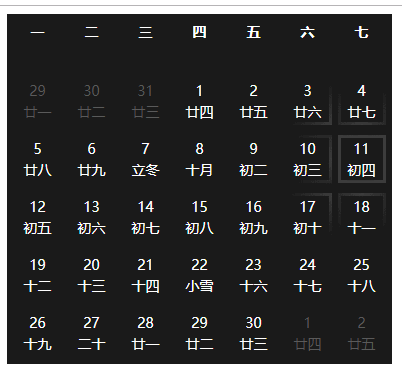The image size is (402, 385).
Task: Select November 27, lunar 二十
Action: pyautogui.click(x=91, y=333)
